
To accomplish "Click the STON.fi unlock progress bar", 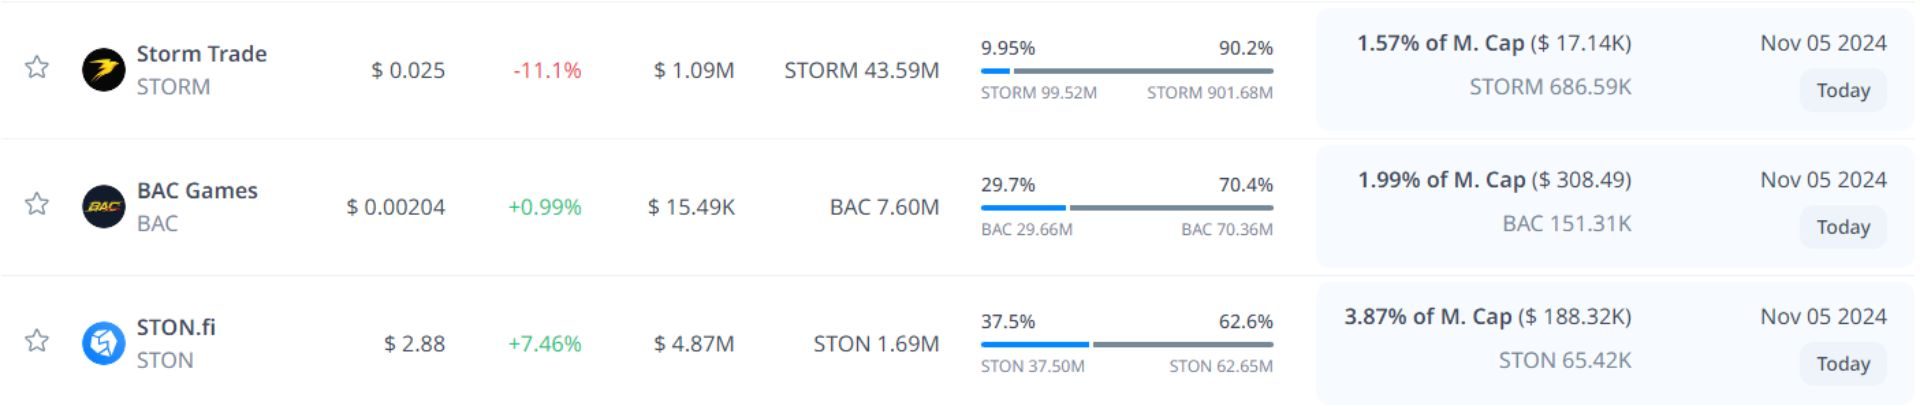I will 1126,345.
